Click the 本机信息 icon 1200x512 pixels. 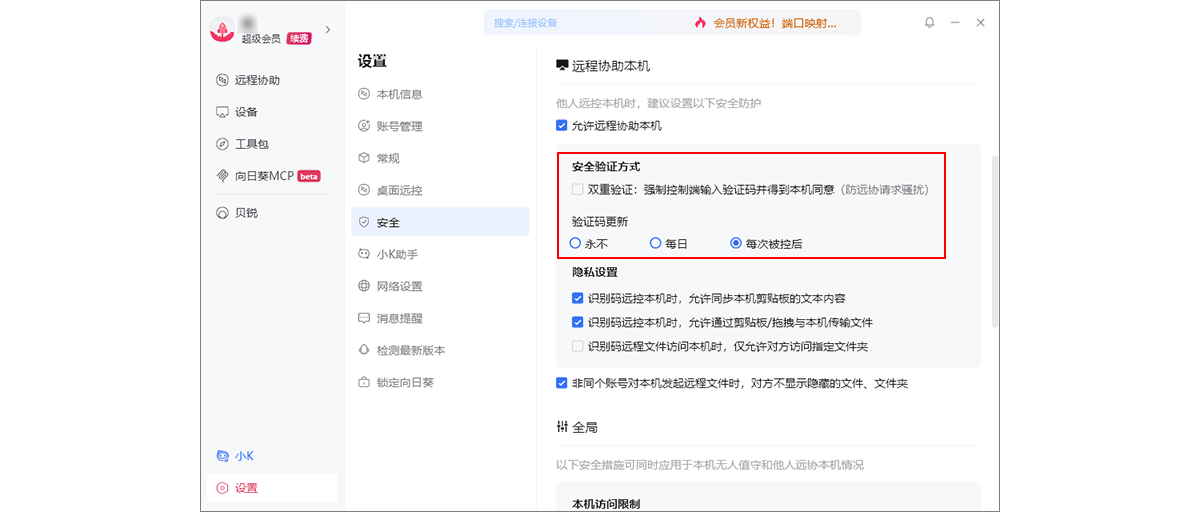coord(364,94)
